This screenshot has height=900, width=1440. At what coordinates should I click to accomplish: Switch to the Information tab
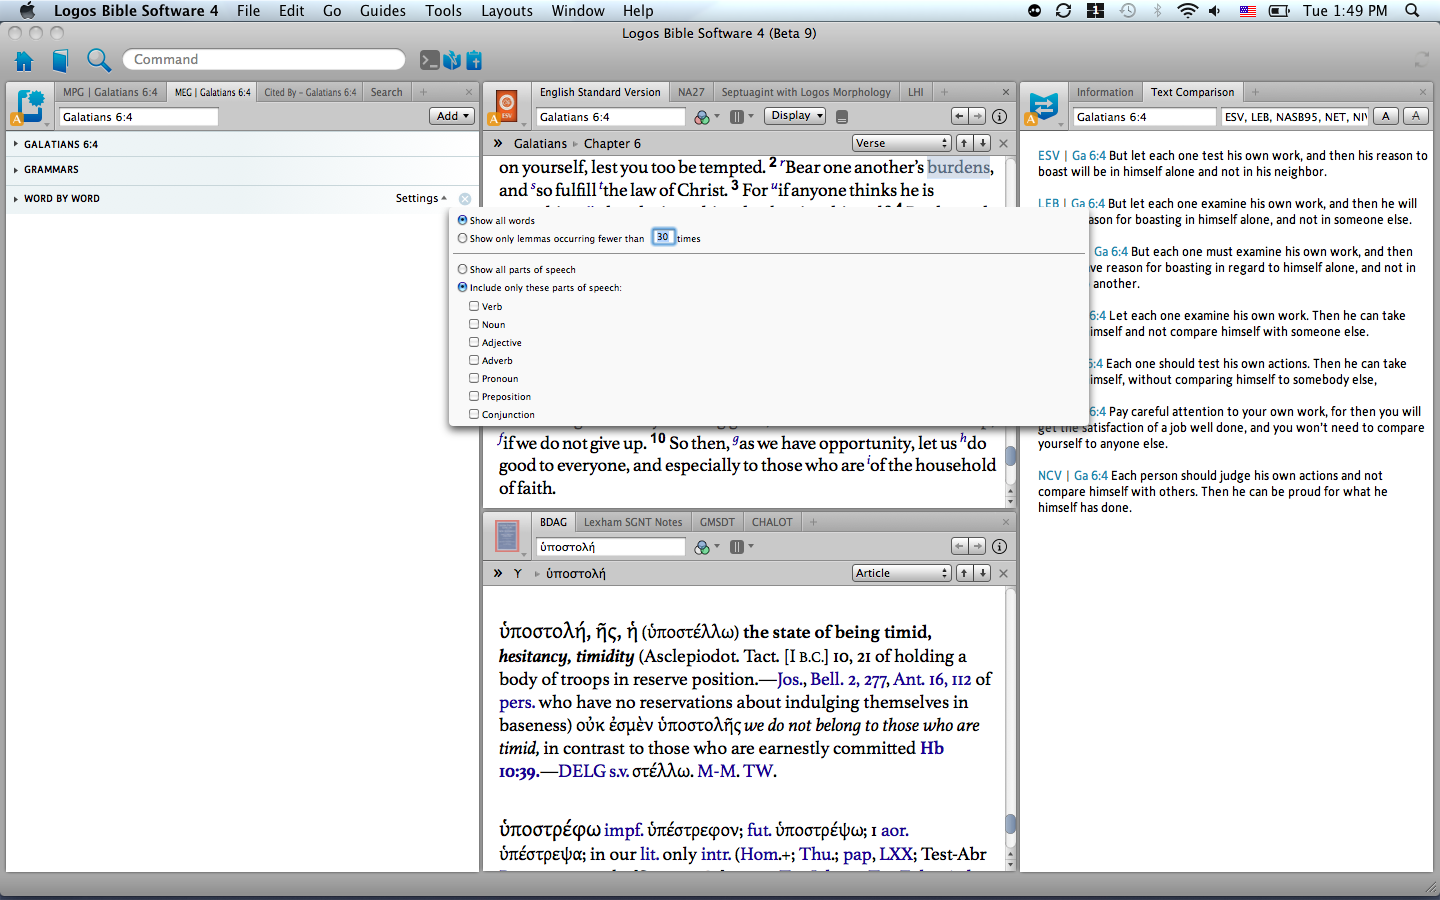pyautogui.click(x=1105, y=92)
